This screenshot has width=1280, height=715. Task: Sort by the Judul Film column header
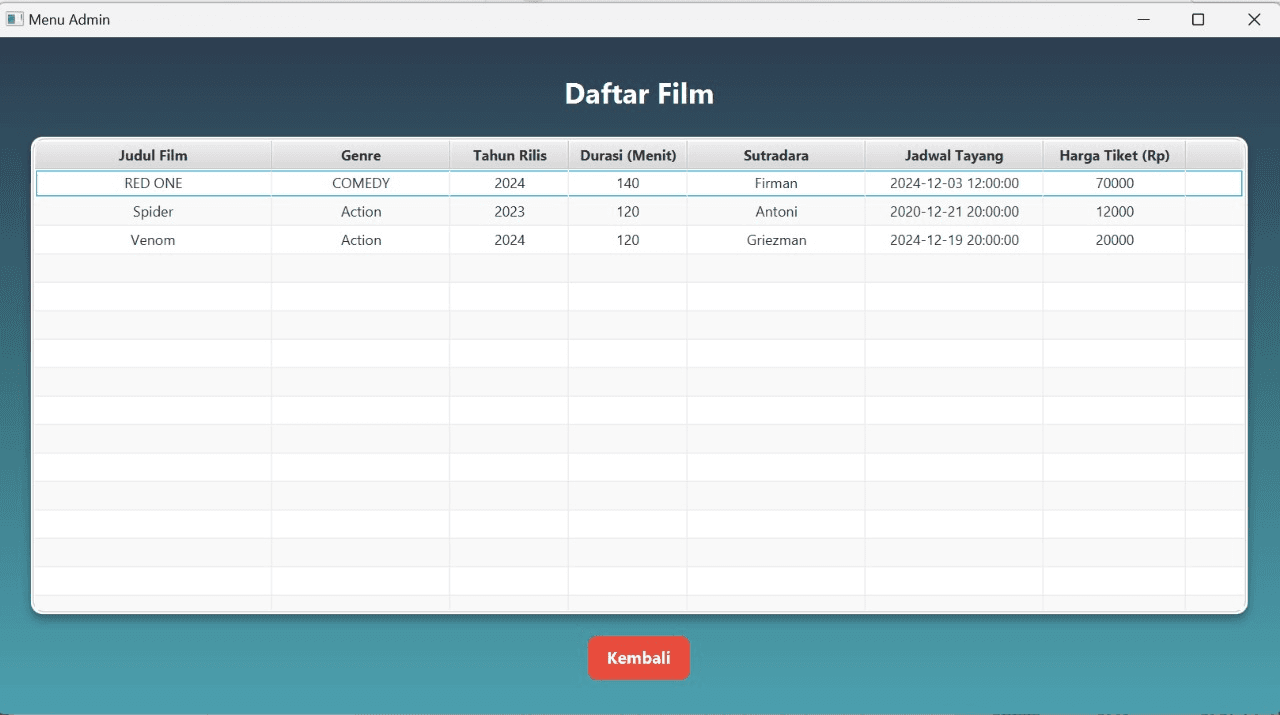[153, 155]
